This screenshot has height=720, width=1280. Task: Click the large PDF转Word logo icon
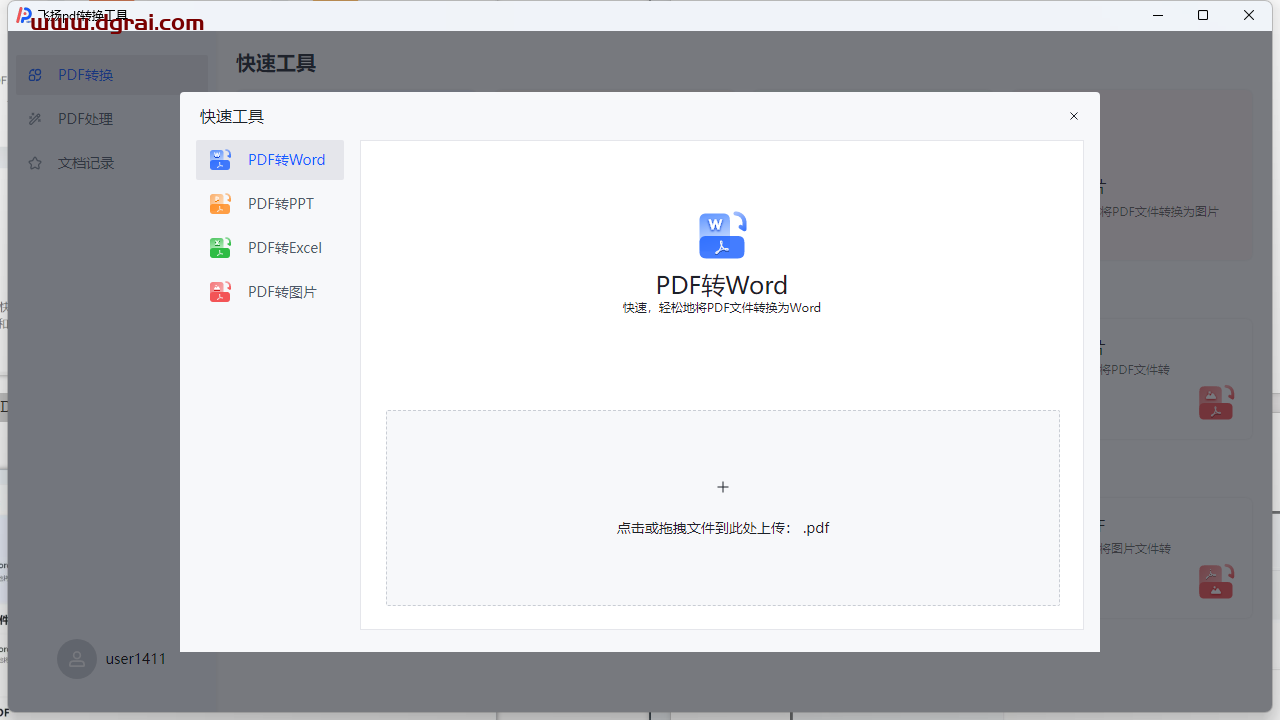(x=722, y=236)
